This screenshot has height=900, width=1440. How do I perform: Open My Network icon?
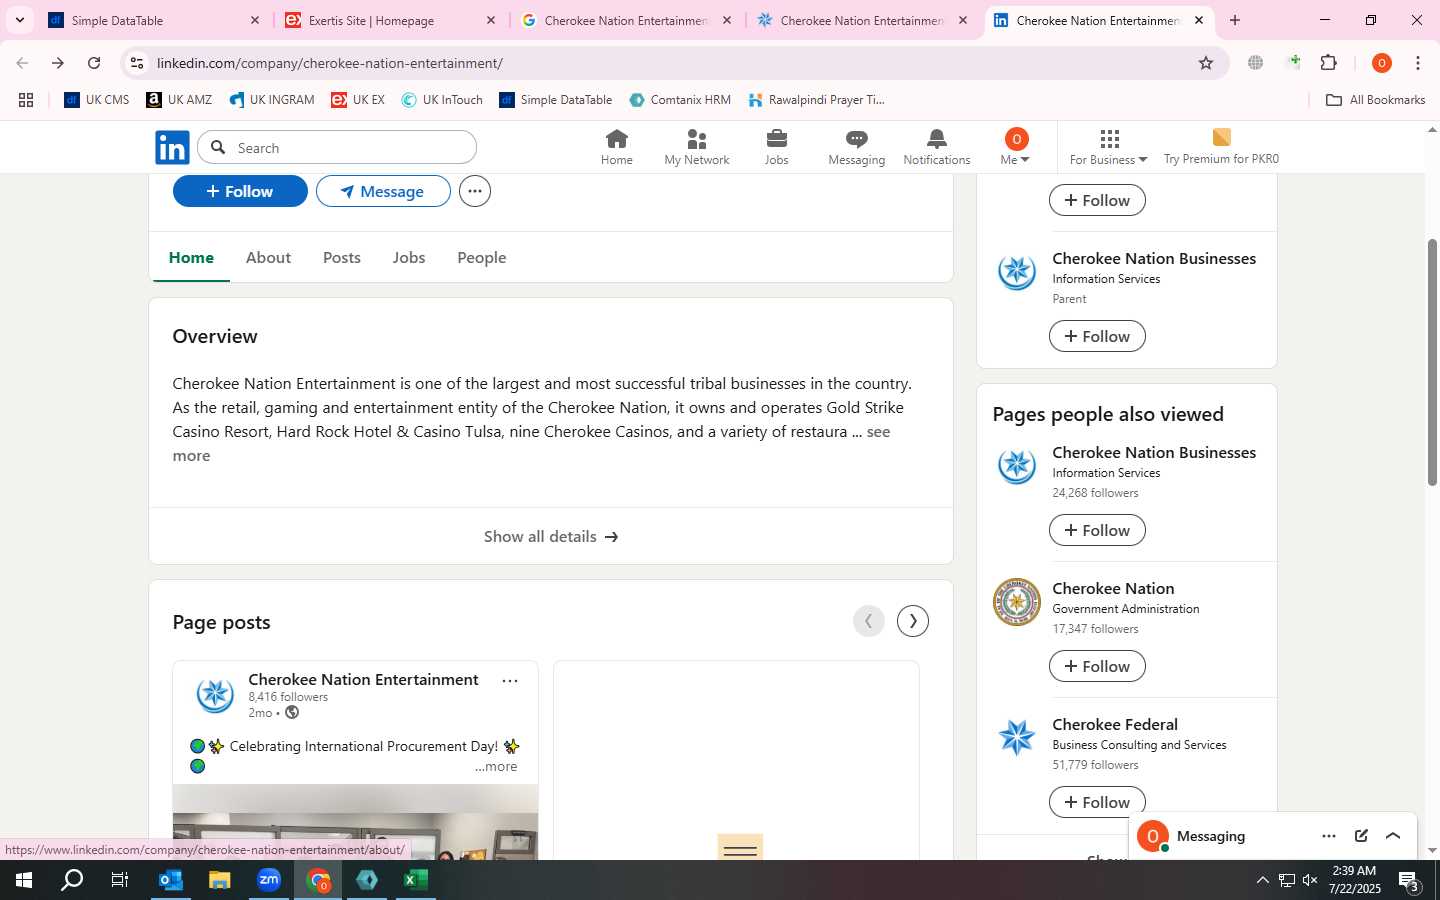(697, 147)
